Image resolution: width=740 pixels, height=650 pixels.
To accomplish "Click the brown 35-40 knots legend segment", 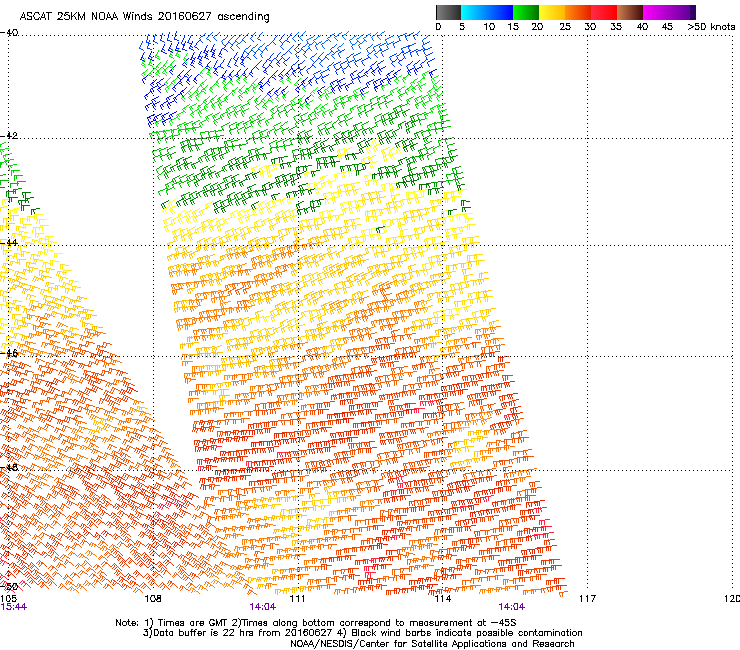I will (630, 12).
